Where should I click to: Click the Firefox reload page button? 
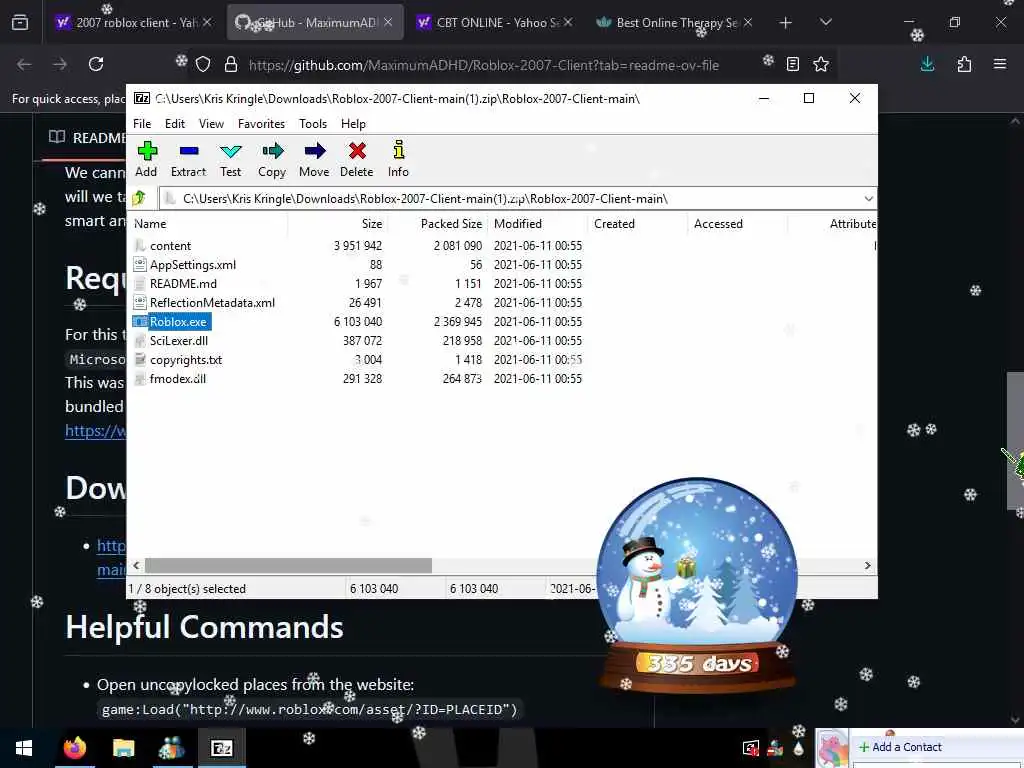[x=96, y=64]
